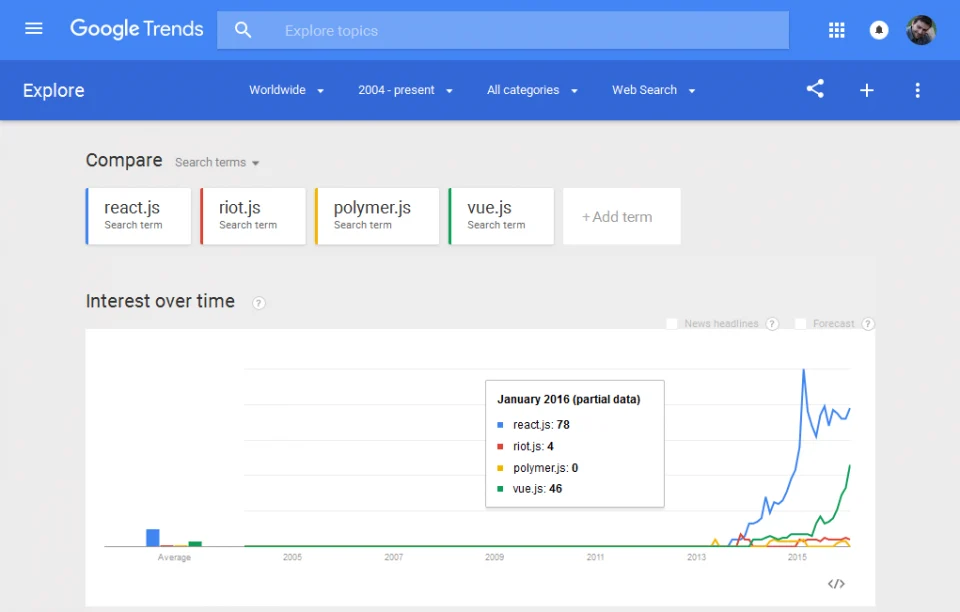Share this Trends report

tap(815, 89)
